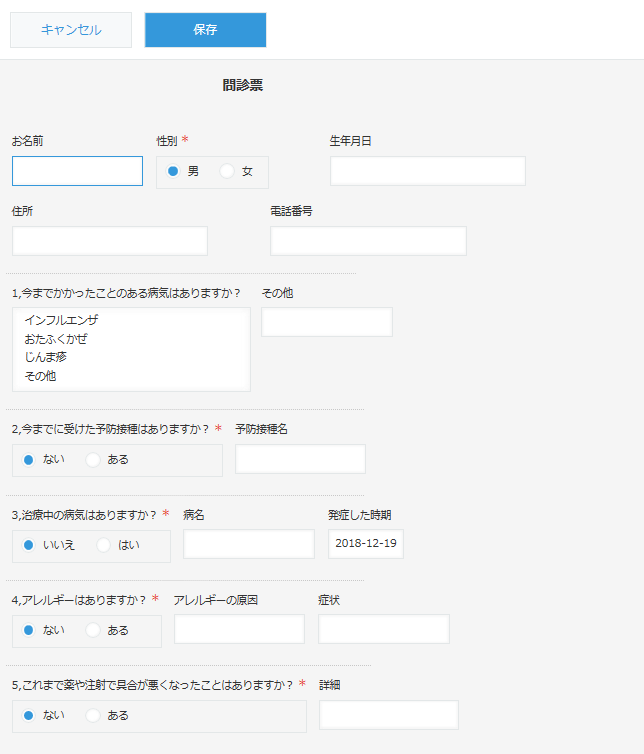Image resolution: width=644 pixels, height=754 pixels.
Task: Select ない for 薬や注射 question
Action: click(x=28, y=716)
